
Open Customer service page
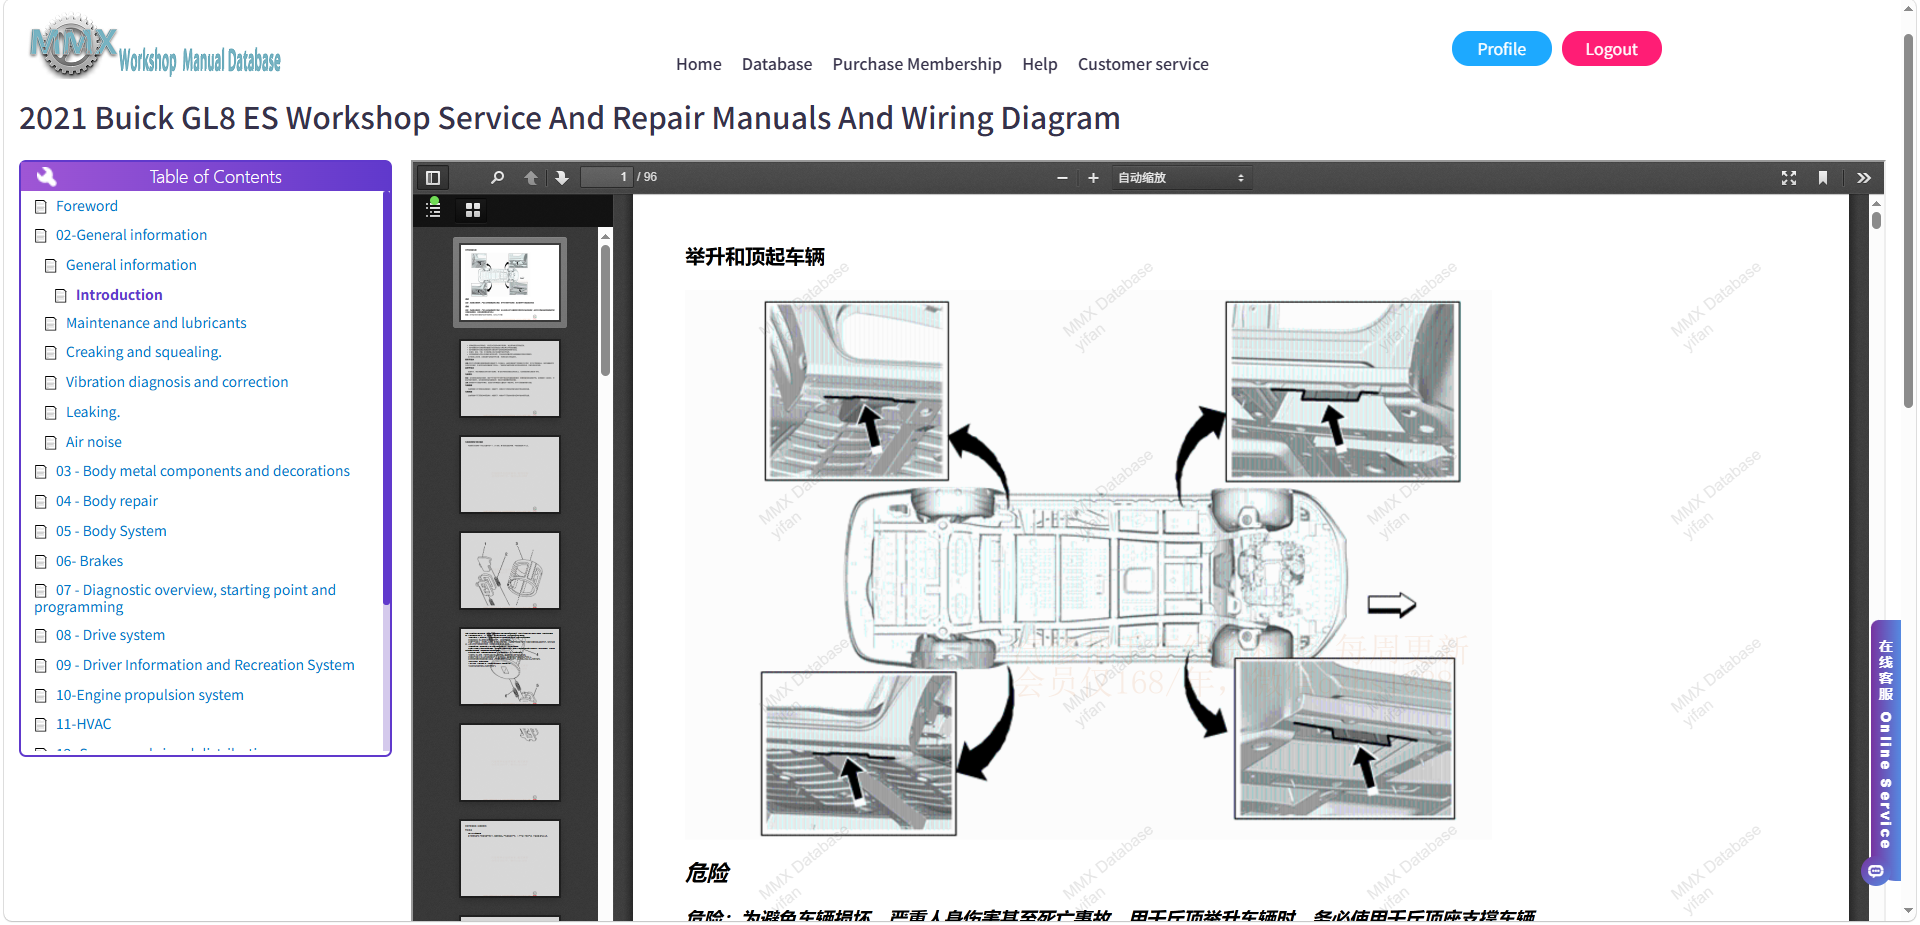[1143, 64]
